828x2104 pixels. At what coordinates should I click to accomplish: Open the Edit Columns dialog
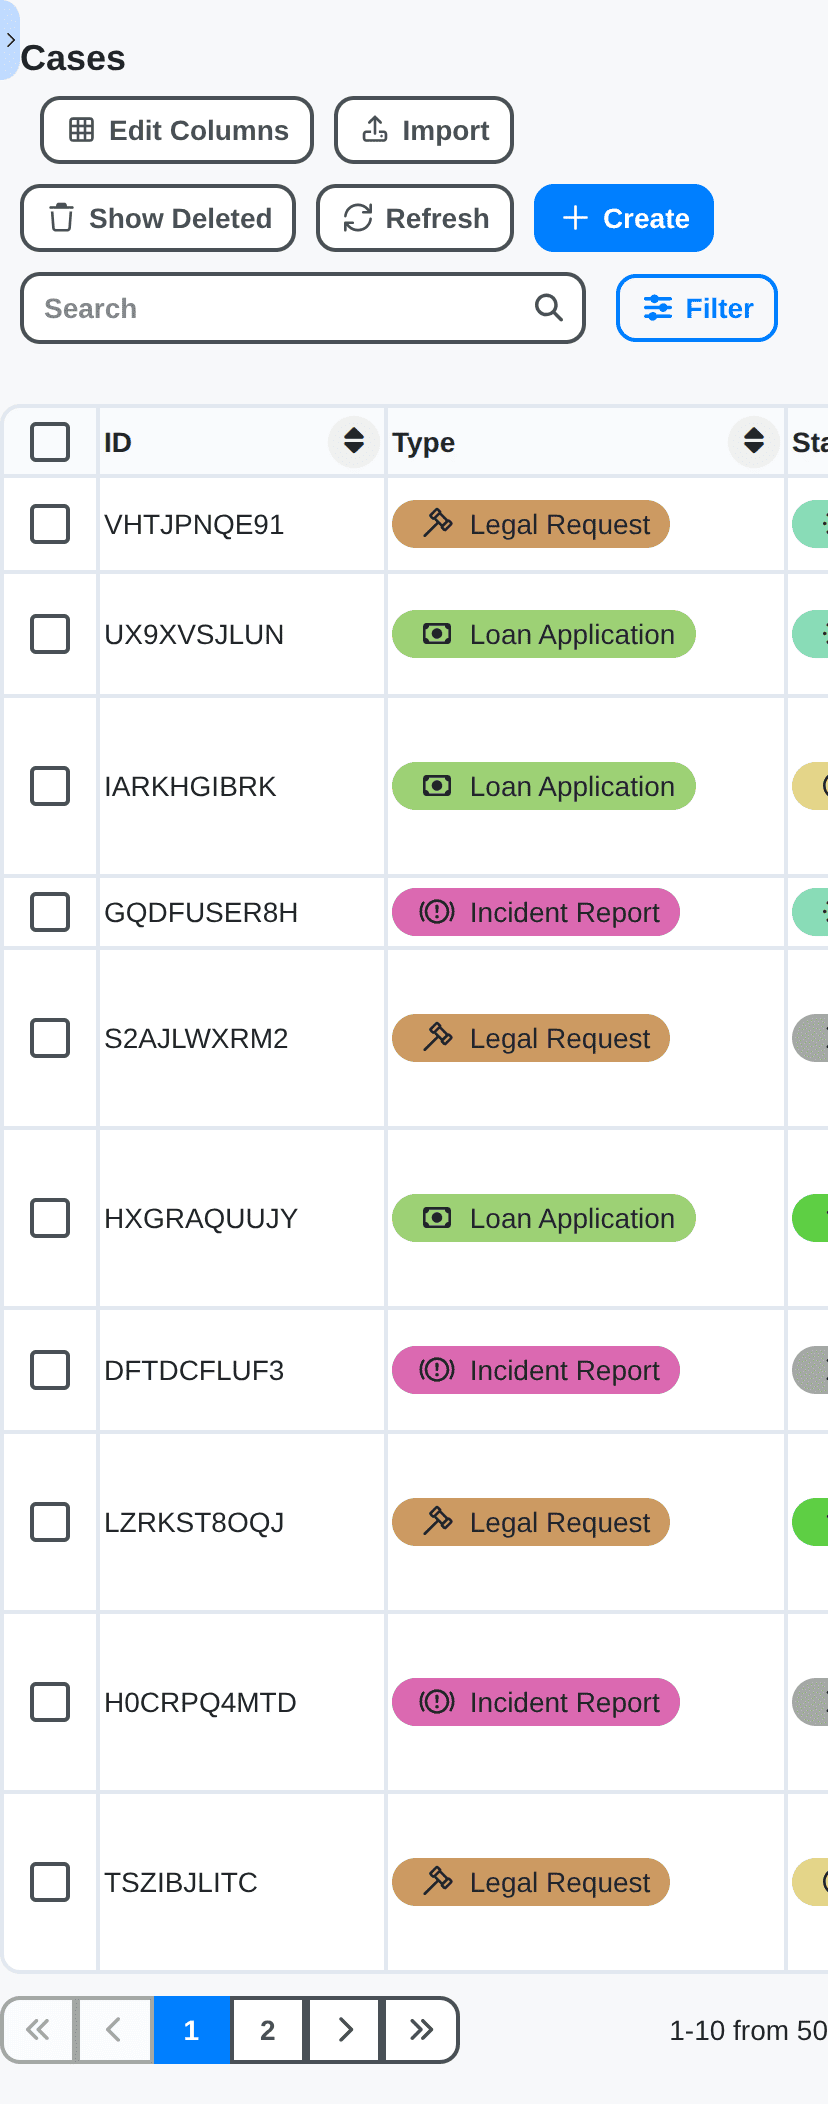177,130
